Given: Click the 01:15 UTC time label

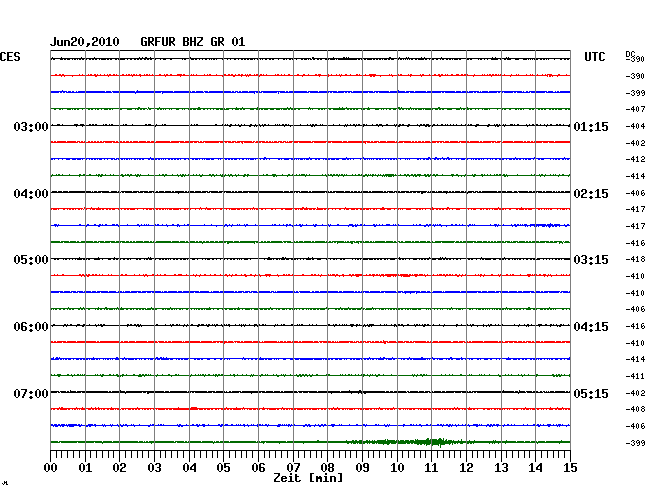Looking at the screenshot, I should (x=591, y=126).
